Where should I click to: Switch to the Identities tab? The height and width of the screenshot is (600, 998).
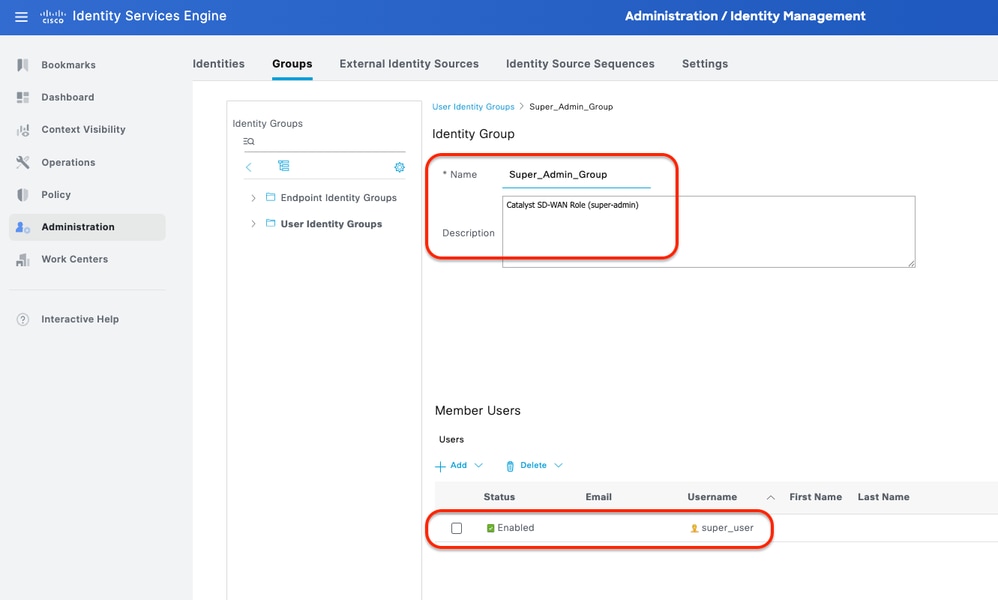pos(218,64)
